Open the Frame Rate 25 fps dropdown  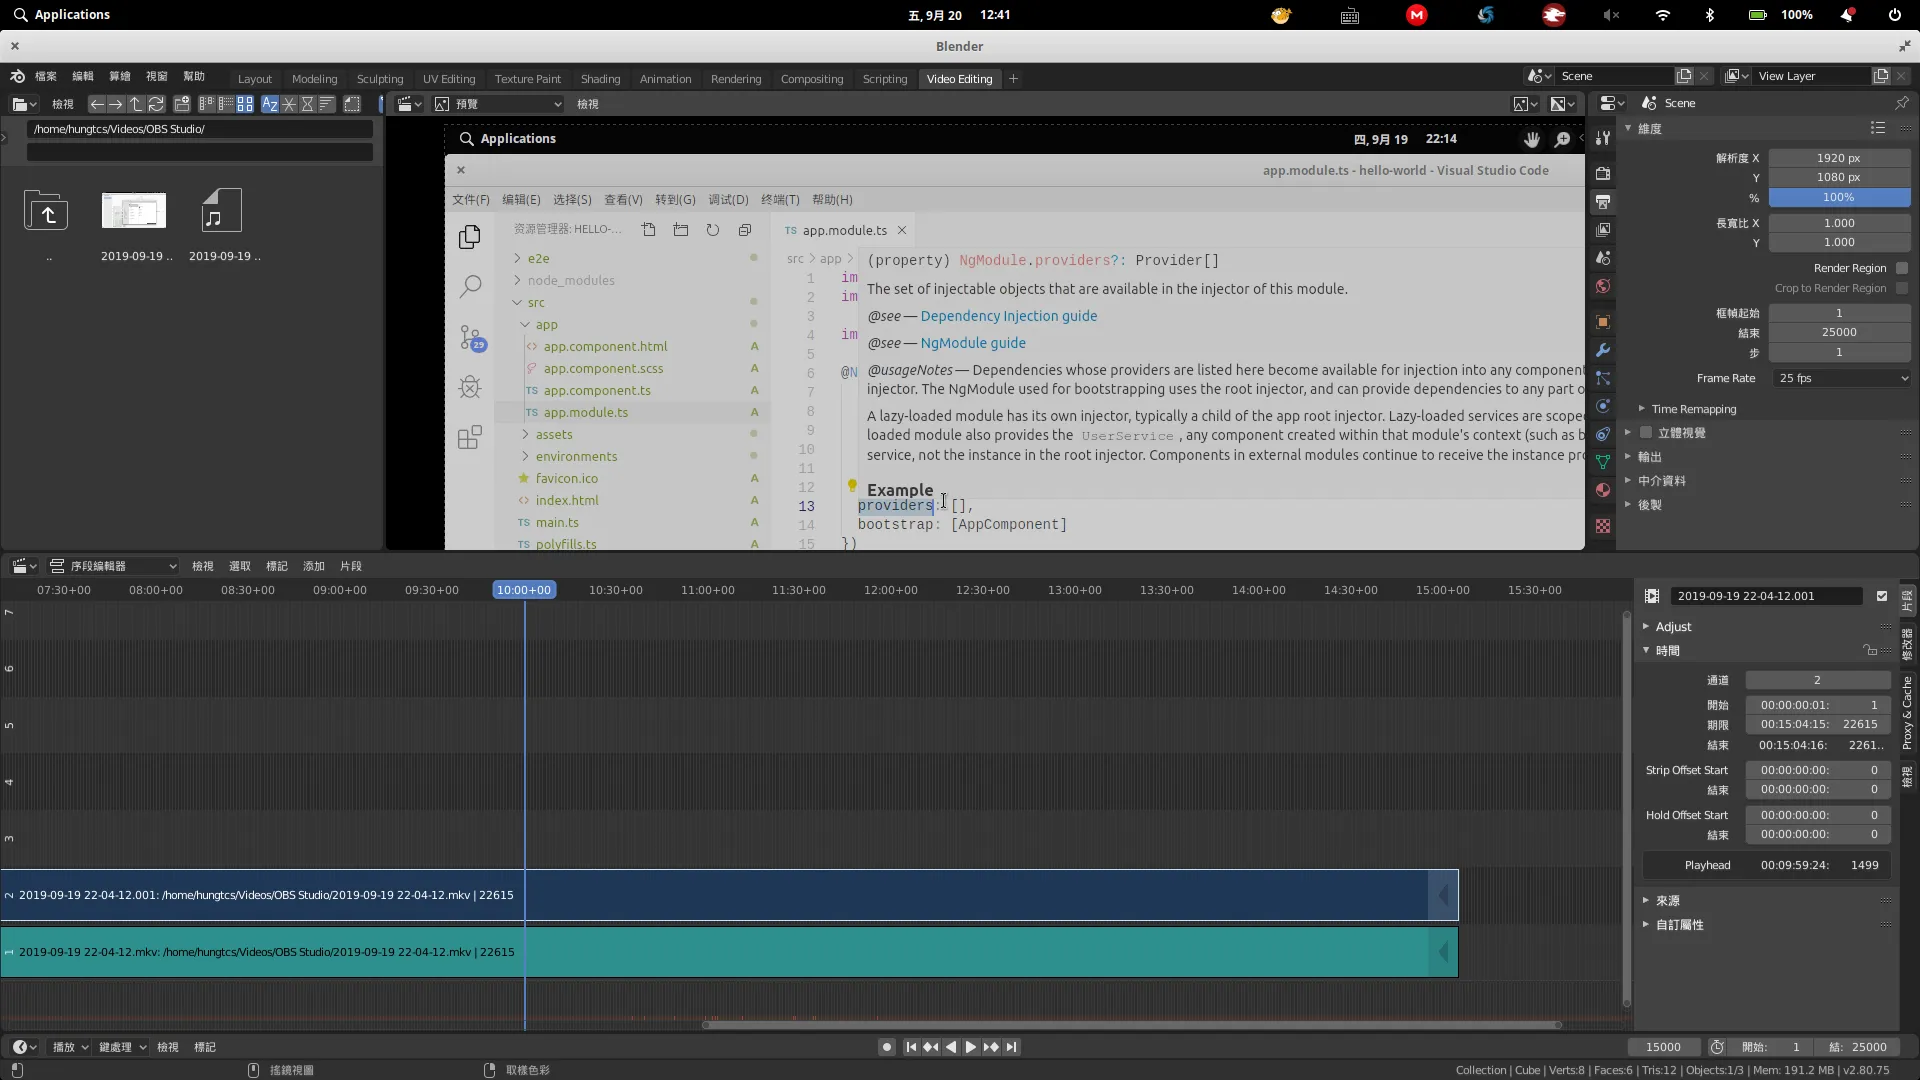tap(1842, 378)
